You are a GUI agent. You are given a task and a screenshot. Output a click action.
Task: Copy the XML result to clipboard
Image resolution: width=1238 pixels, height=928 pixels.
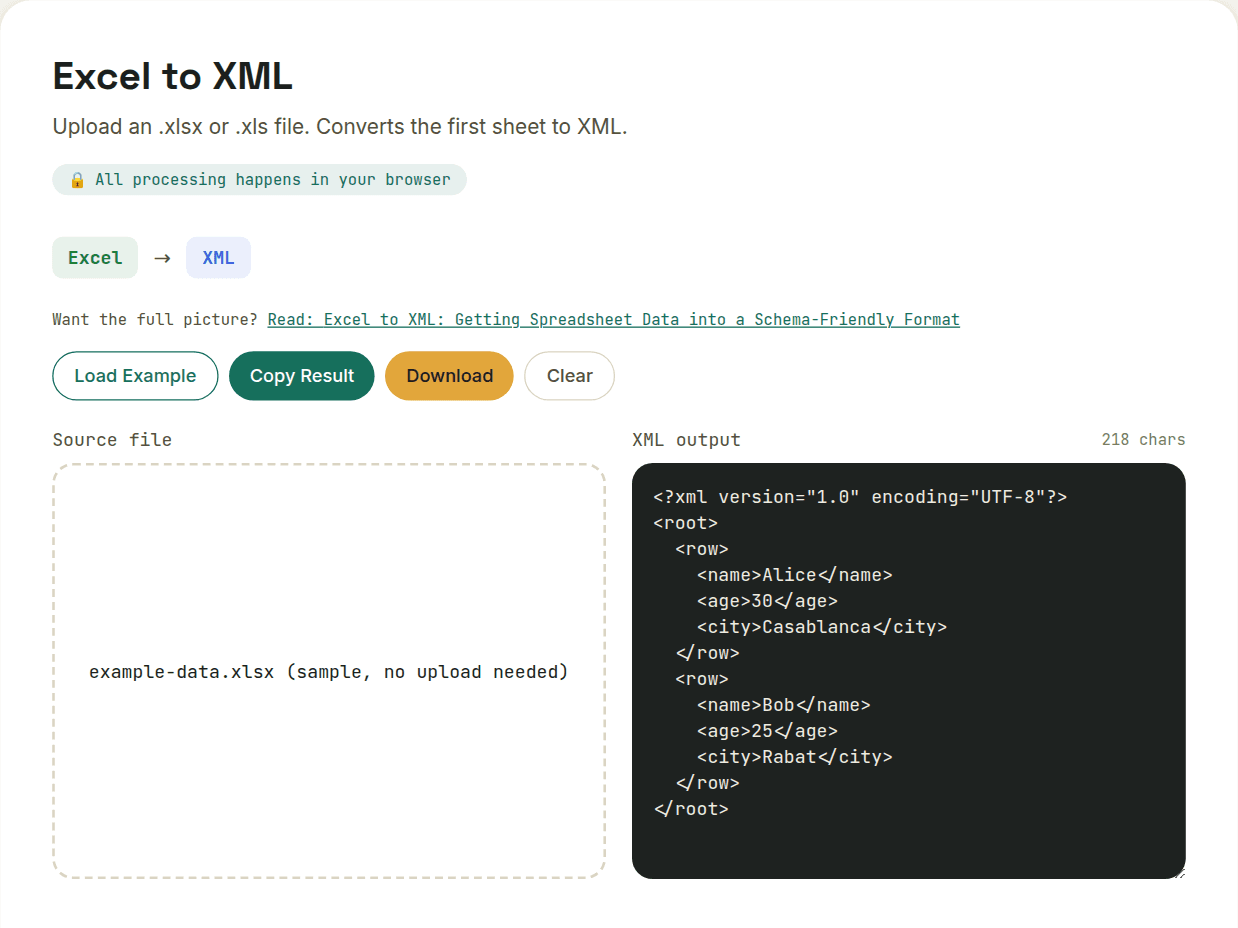click(x=302, y=376)
